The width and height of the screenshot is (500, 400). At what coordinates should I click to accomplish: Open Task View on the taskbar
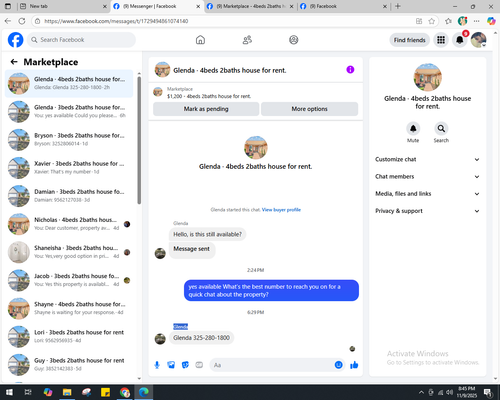(28, 392)
